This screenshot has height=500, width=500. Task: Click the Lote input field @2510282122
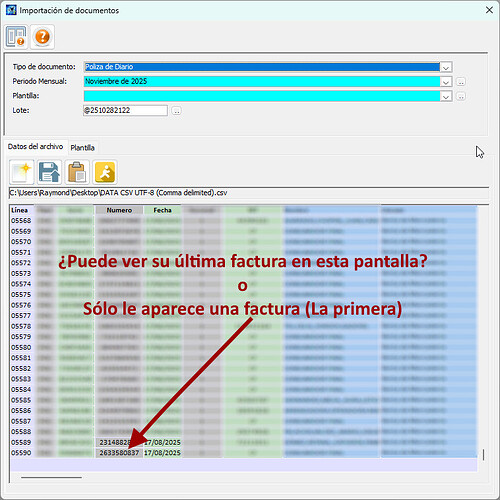click(125, 110)
